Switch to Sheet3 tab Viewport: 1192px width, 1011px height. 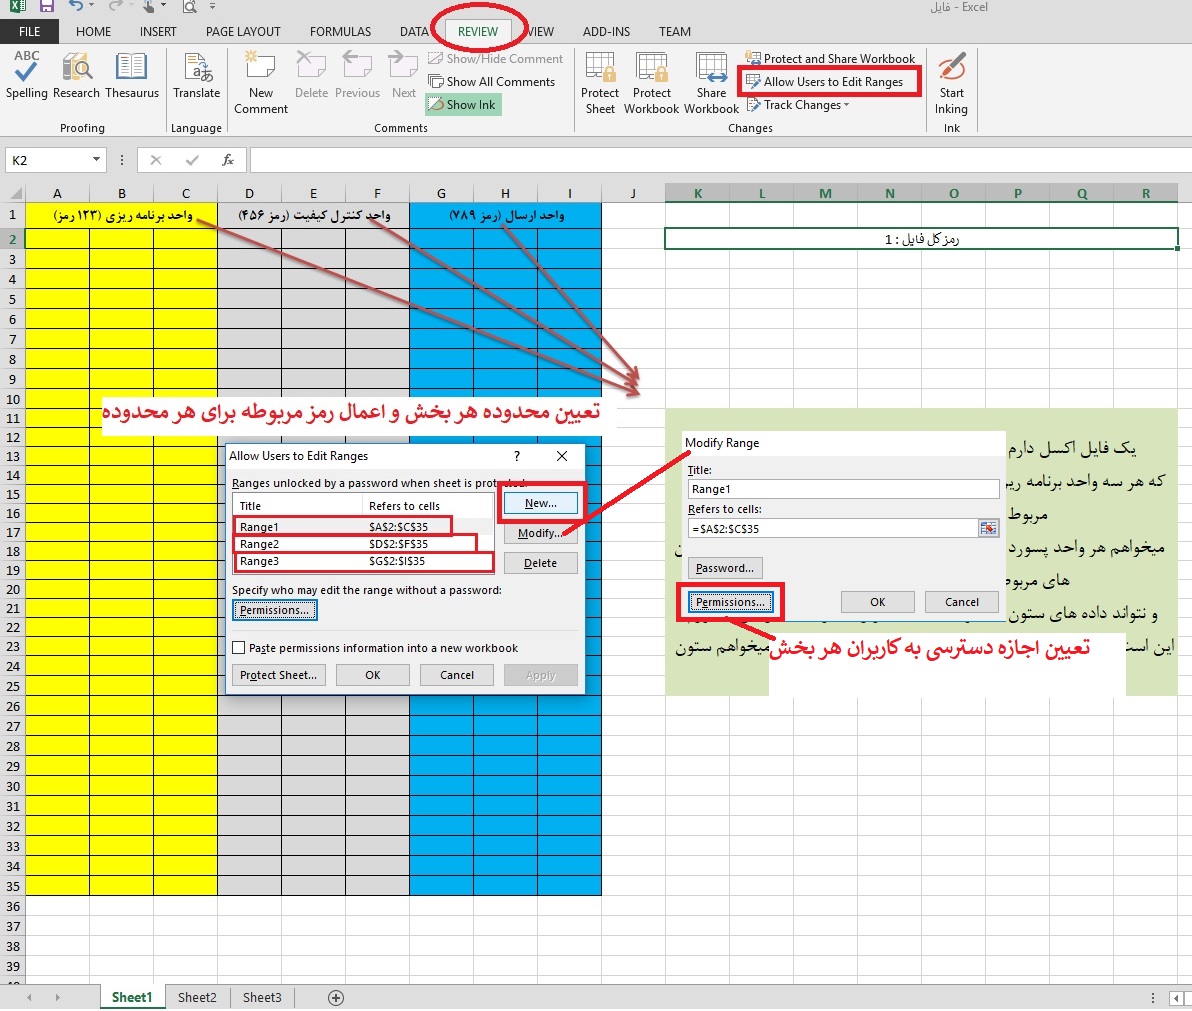click(x=262, y=997)
